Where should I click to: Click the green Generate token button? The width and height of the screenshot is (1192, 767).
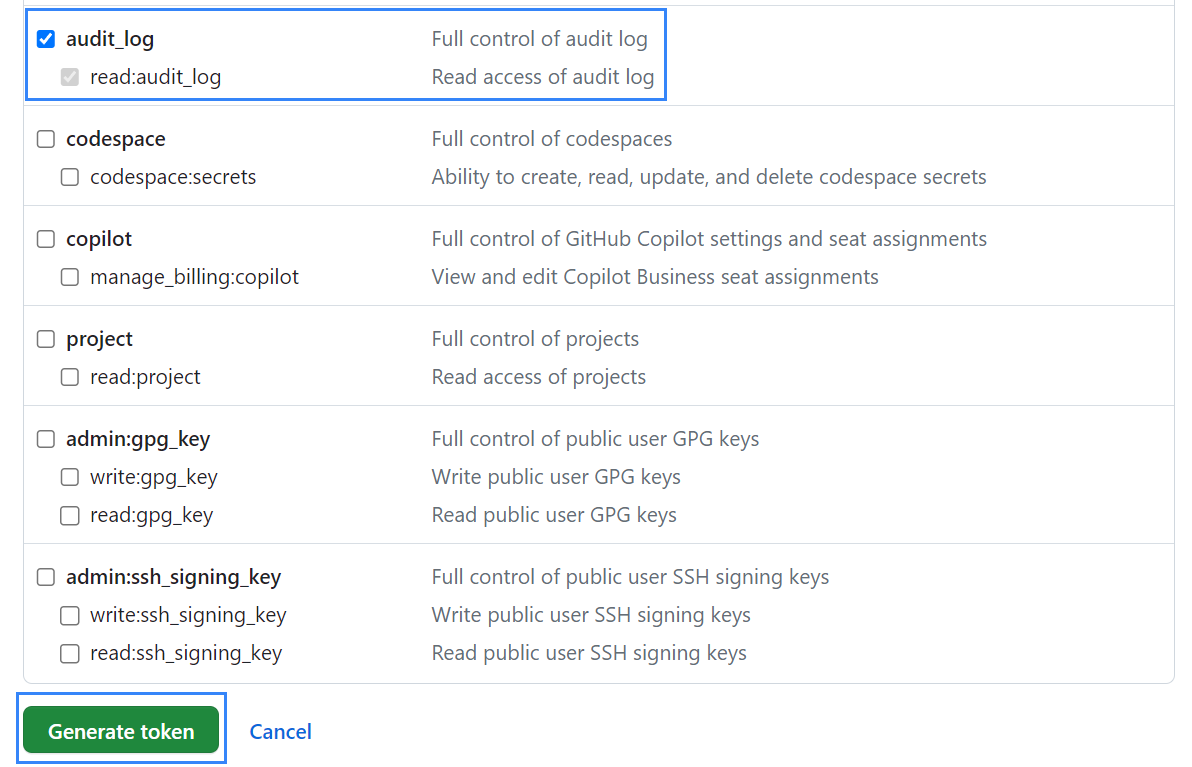pos(121,731)
